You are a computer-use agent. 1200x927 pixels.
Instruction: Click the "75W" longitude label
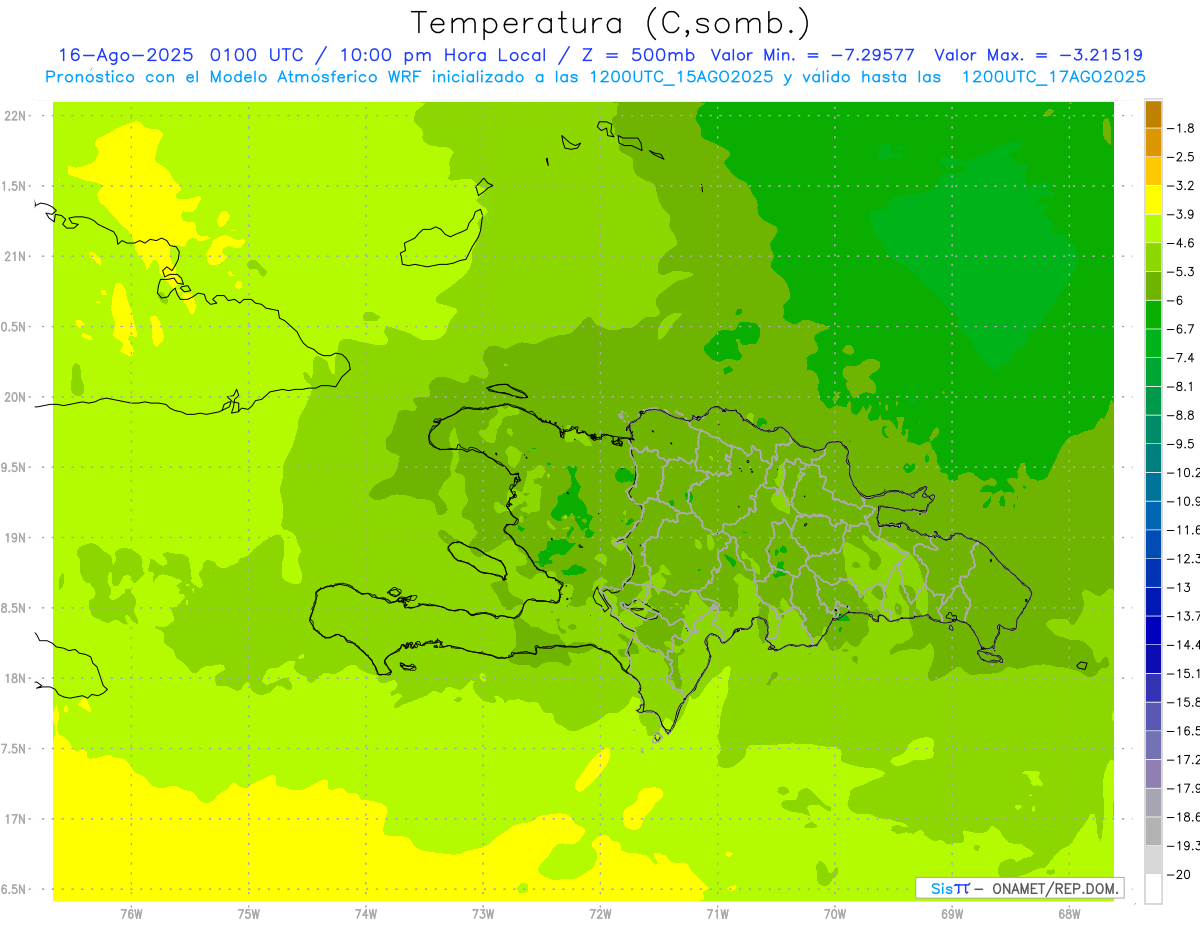tap(248, 914)
